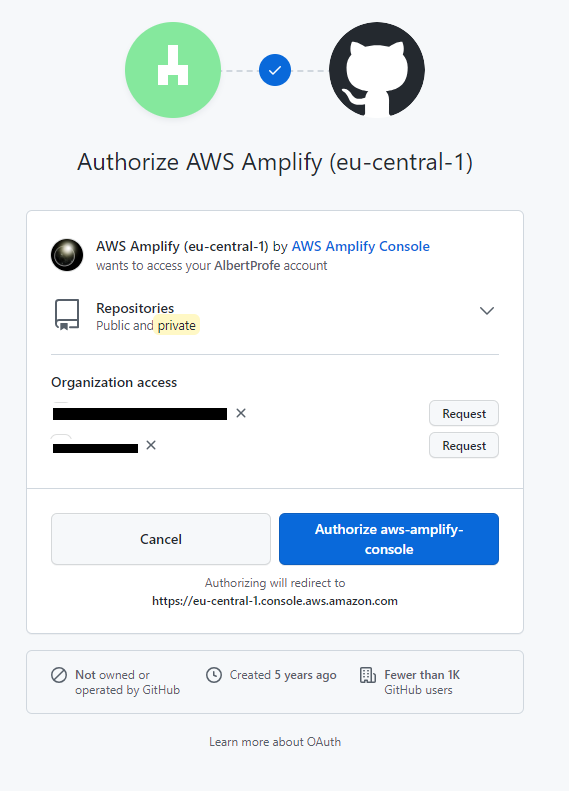Click the highlighted private label
The width and height of the screenshot is (569, 791).
(x=177, y=325)
